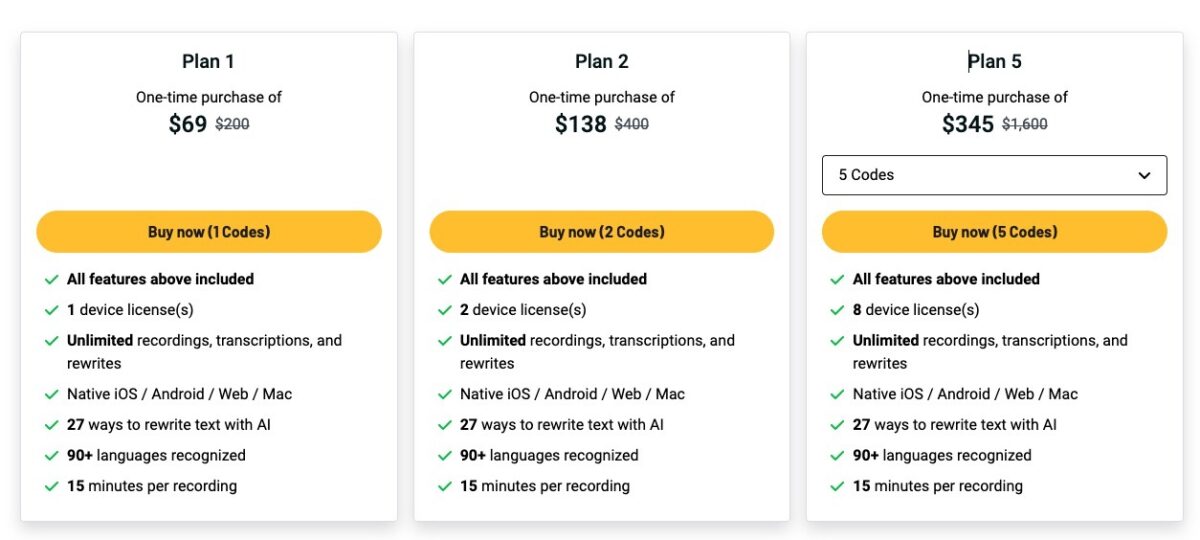
Task: Click Plan 2 checkmark for Native iOS / Android
Action: [444, 395]
